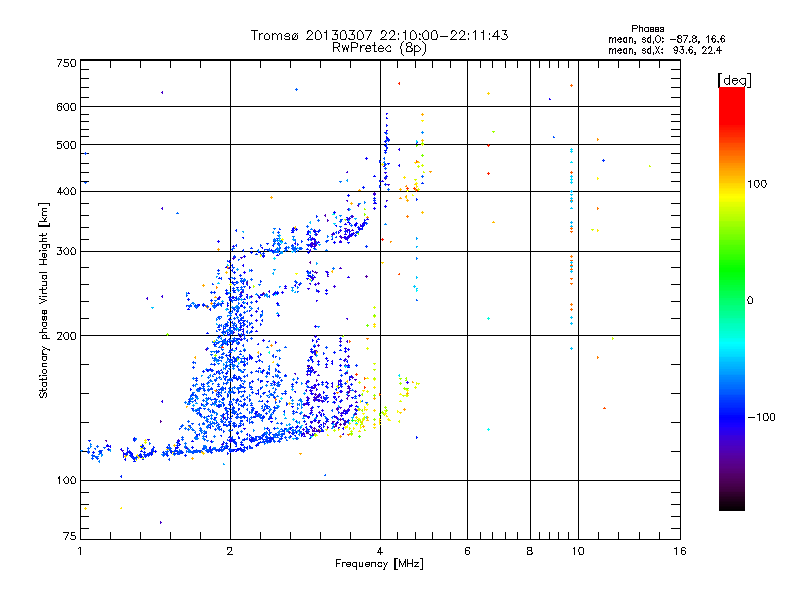Click the colorbar tick label "0"

pos(750,301)
